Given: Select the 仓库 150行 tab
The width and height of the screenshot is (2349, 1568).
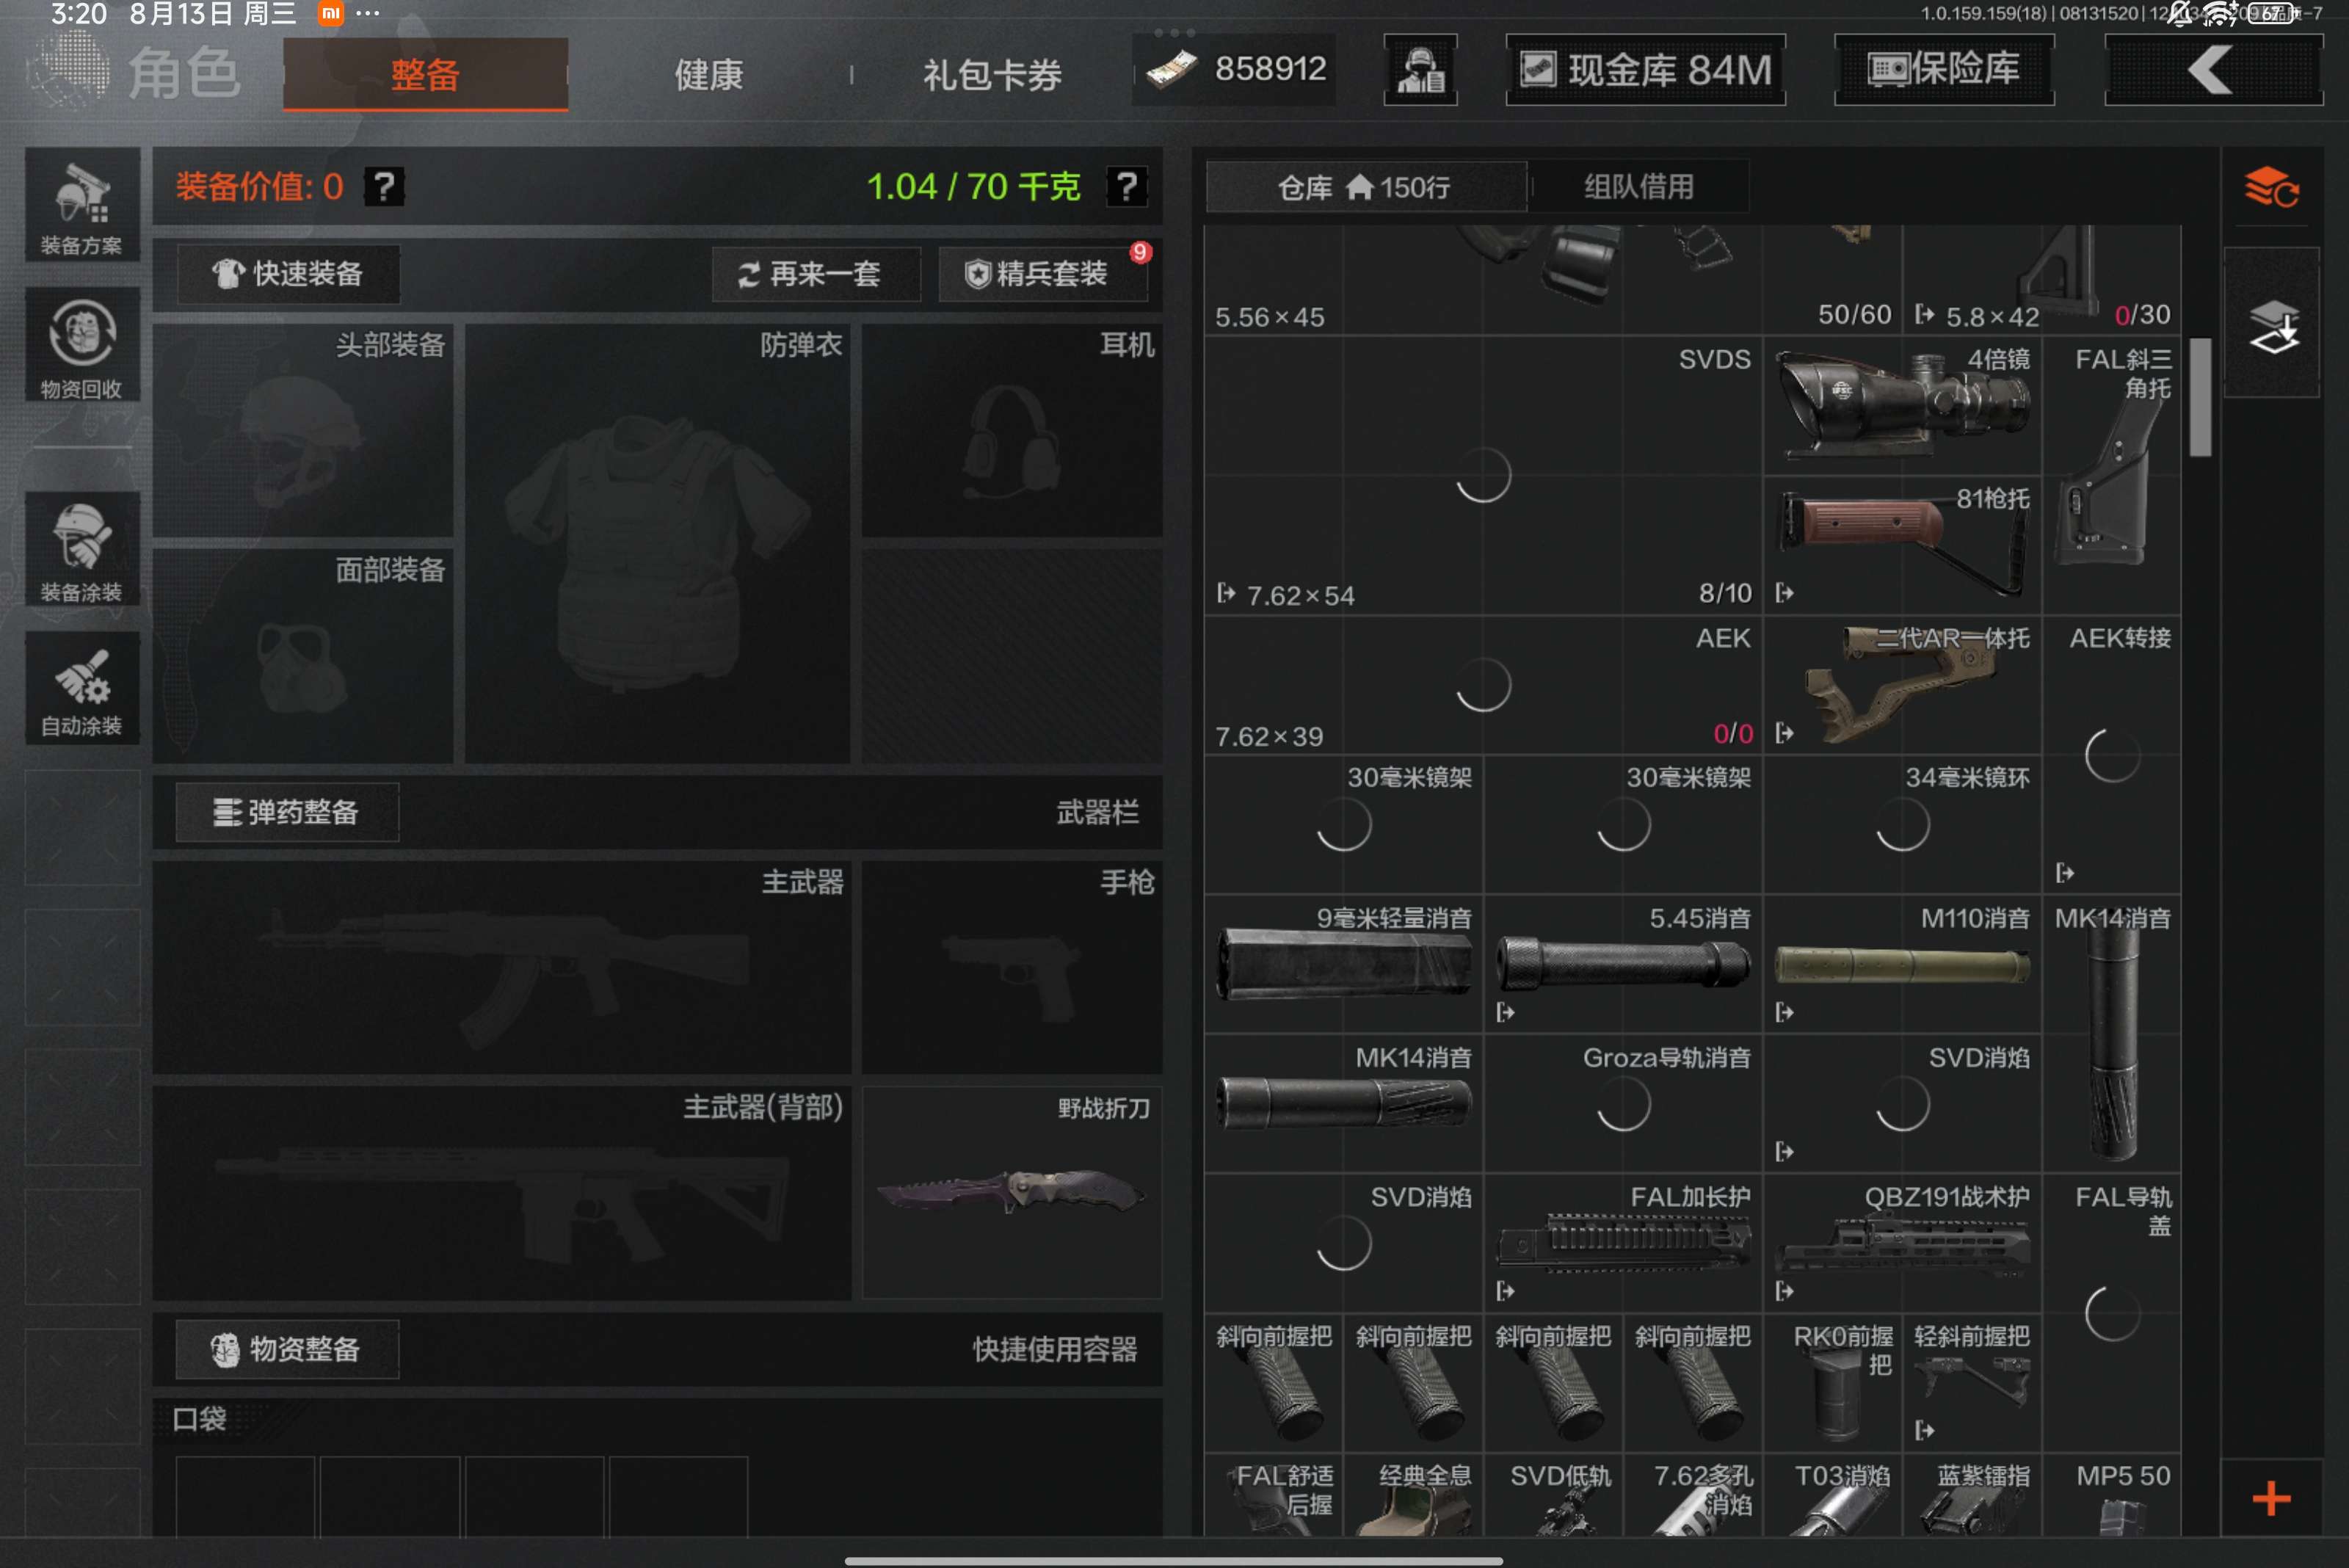Looking at the screenshot, I should tap(1366, 187).
